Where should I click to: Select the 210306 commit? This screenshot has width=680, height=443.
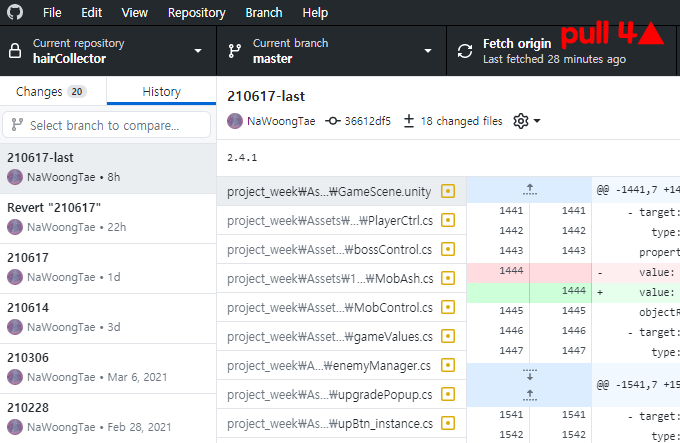(x=108, y=368)
